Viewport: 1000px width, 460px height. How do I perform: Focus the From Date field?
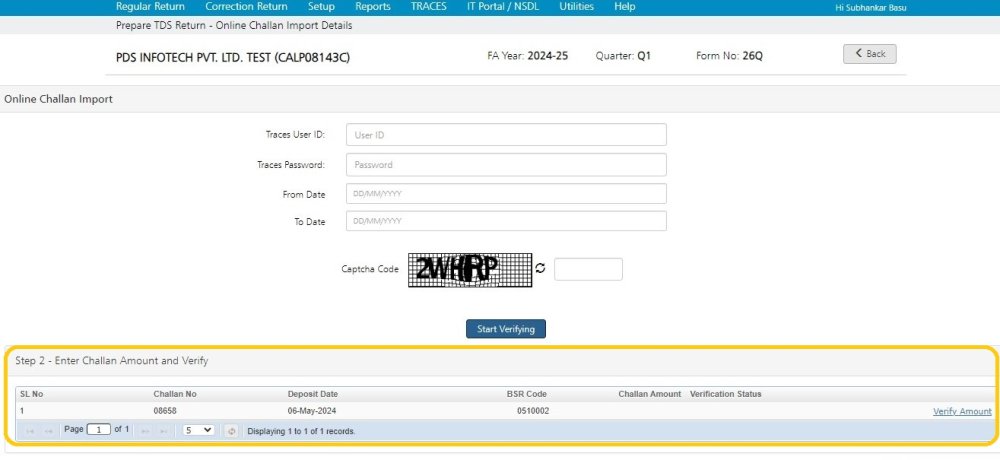coord(506,194)
